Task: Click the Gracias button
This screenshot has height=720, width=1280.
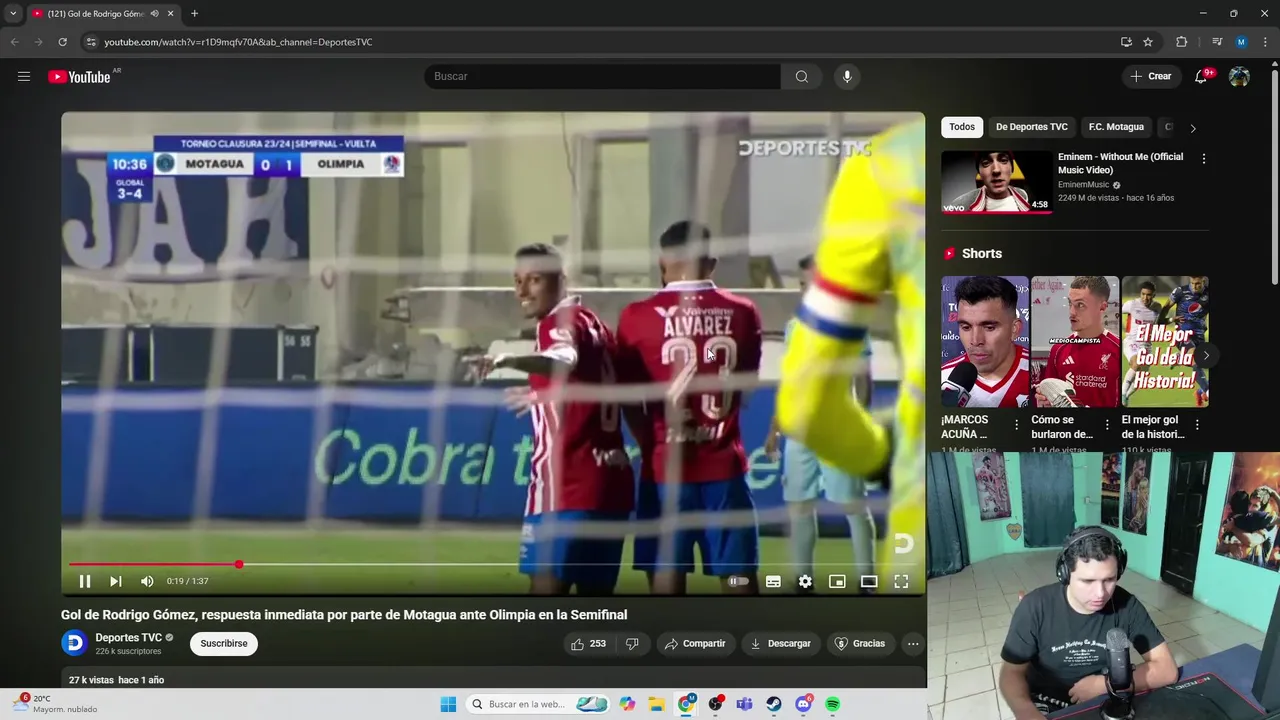Action: (x=860, y=644)
